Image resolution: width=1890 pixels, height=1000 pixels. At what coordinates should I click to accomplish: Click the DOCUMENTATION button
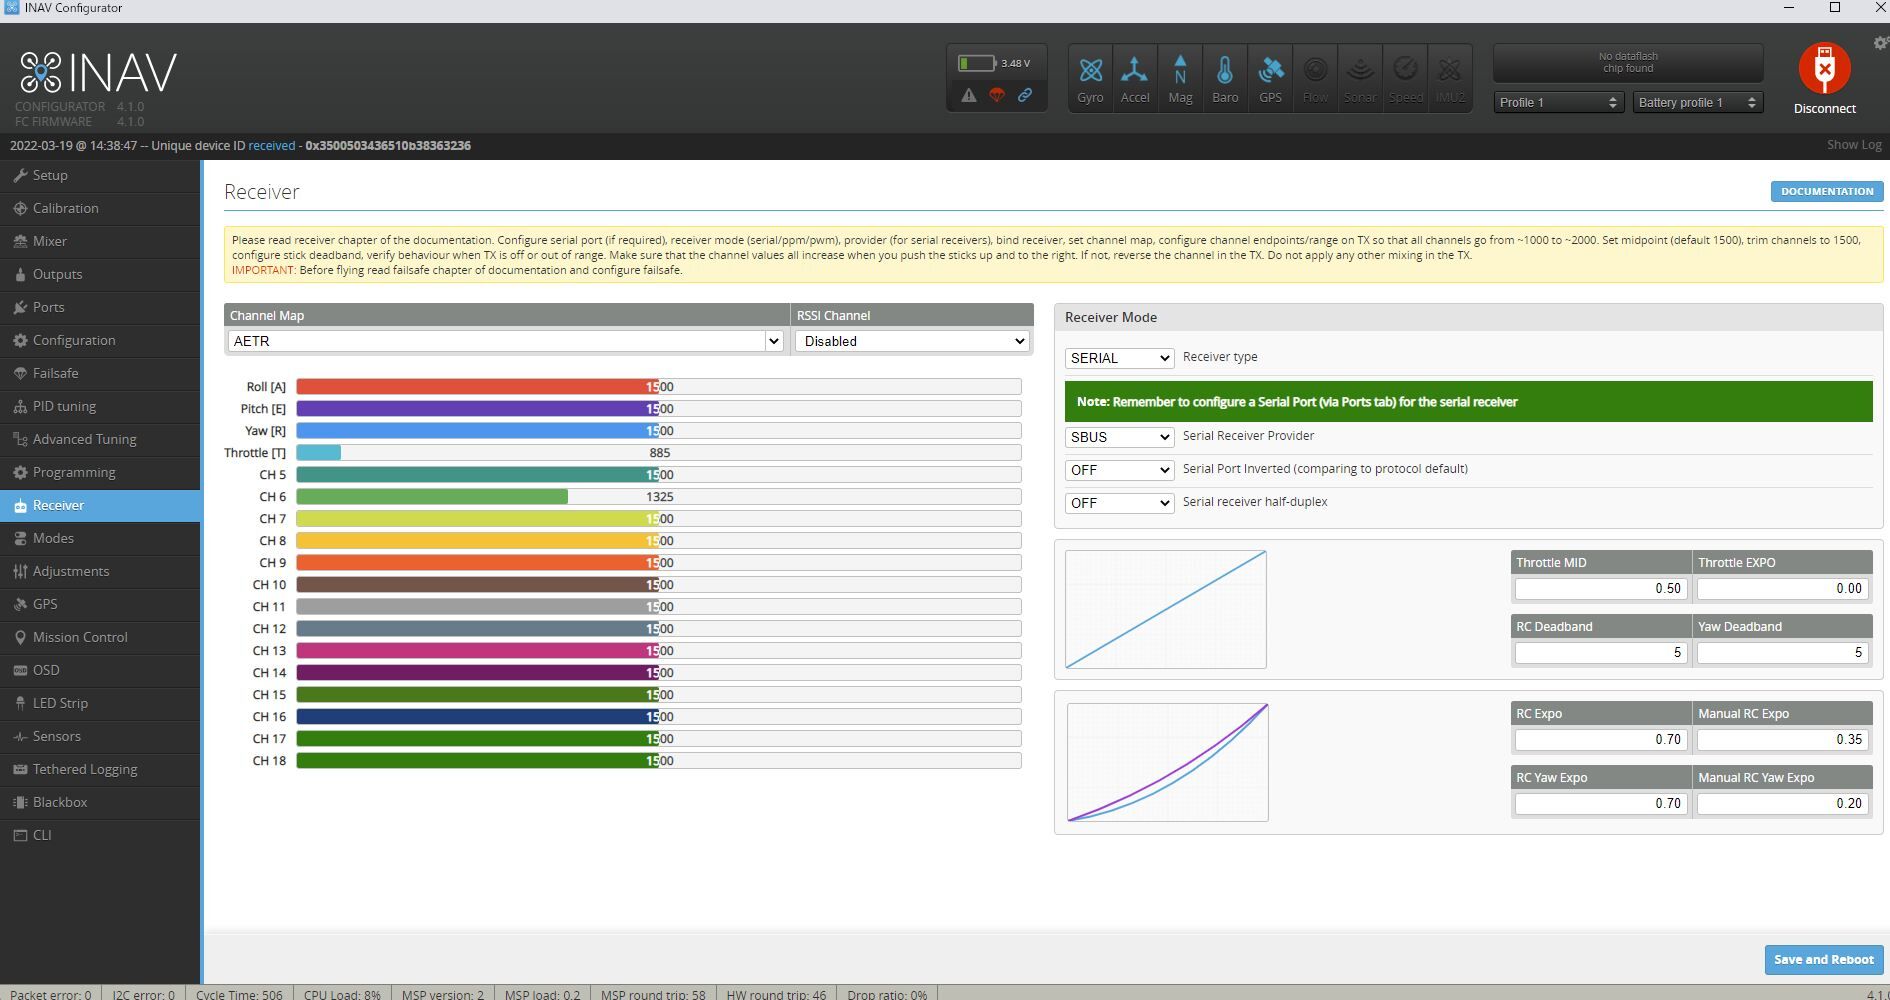(1826, 191)
